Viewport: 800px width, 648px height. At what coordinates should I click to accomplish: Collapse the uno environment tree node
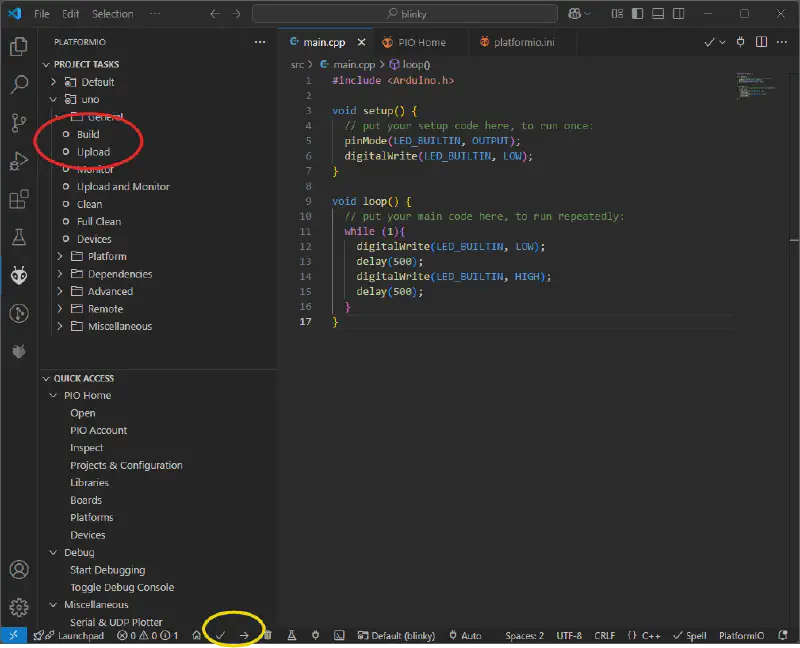click(x=54, y=100)
